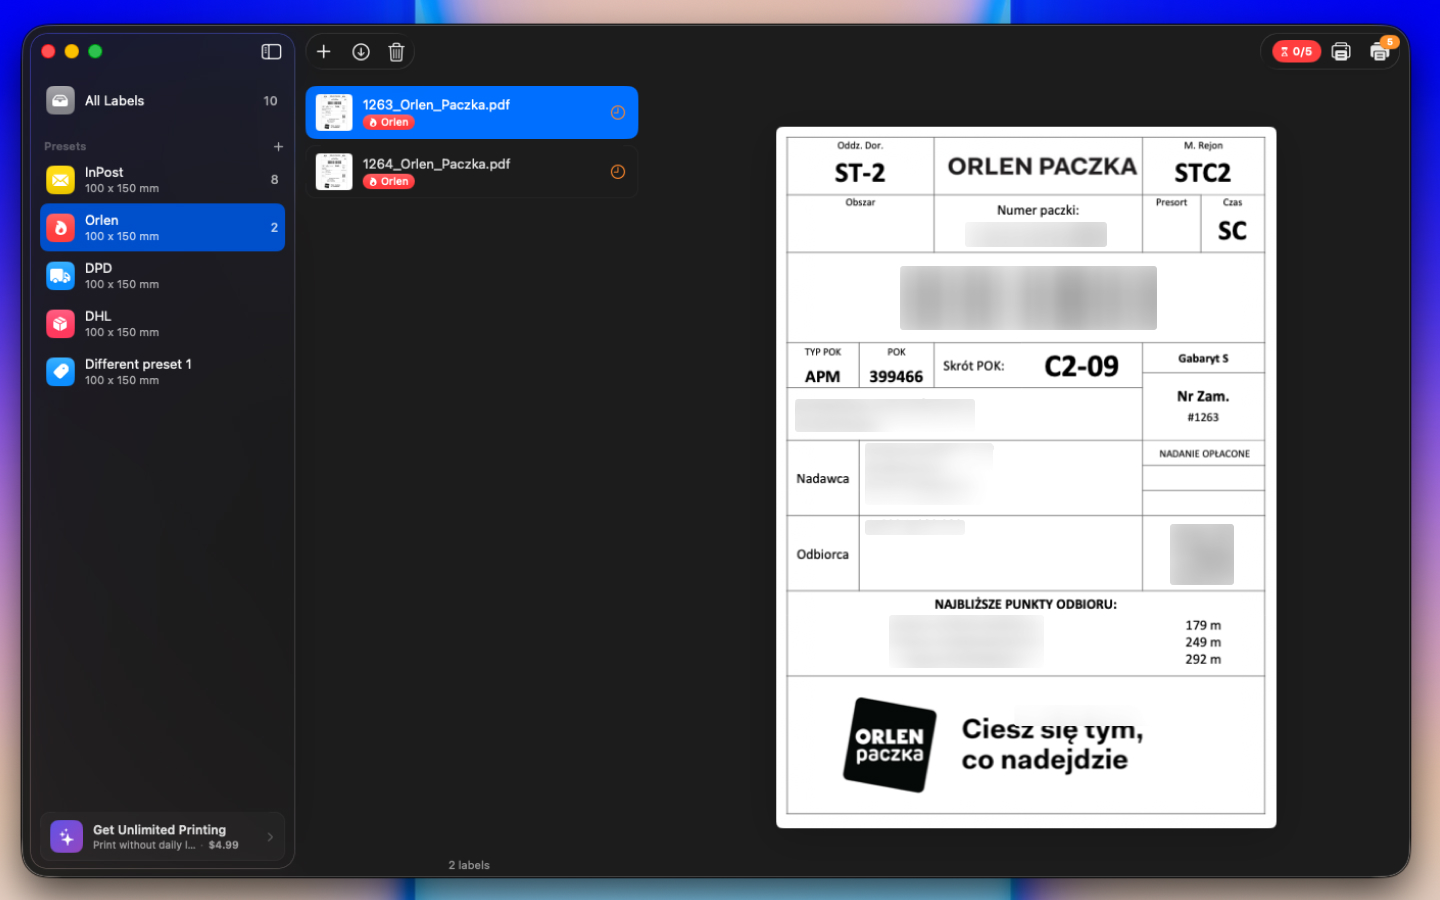Click the Orlen Paczka label preview
Image resolution: width=1440 pixels, height=900 pixels.
(x=1026, y=477)
